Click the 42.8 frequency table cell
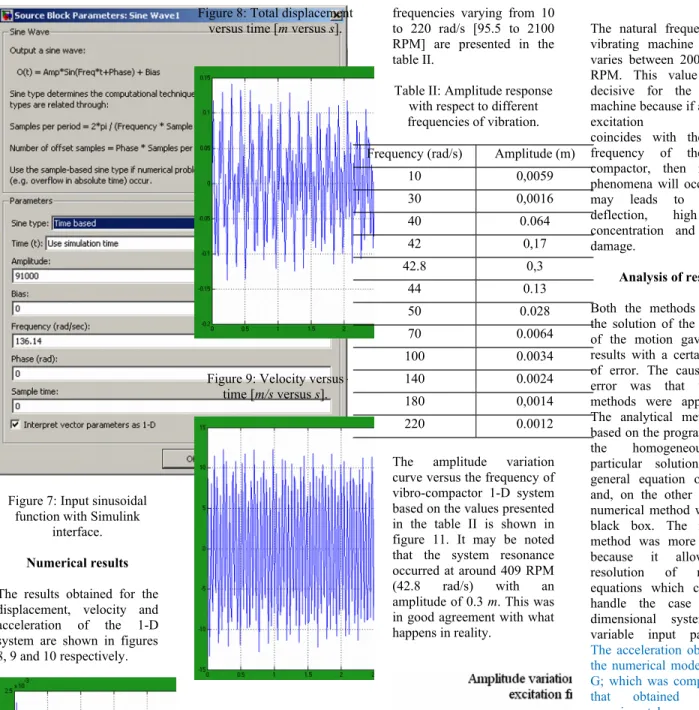This screenshot has height=710, width=699. 414,266
